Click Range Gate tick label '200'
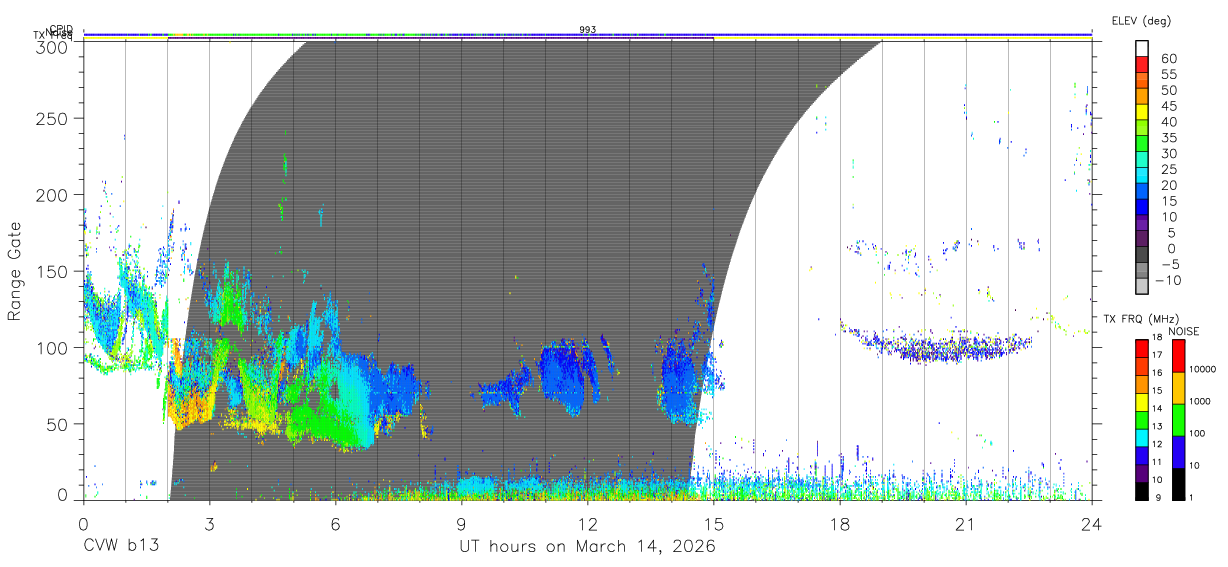The width and height of the screenshot is (1228, 567). pyautogui.click(x=54, y=195)
